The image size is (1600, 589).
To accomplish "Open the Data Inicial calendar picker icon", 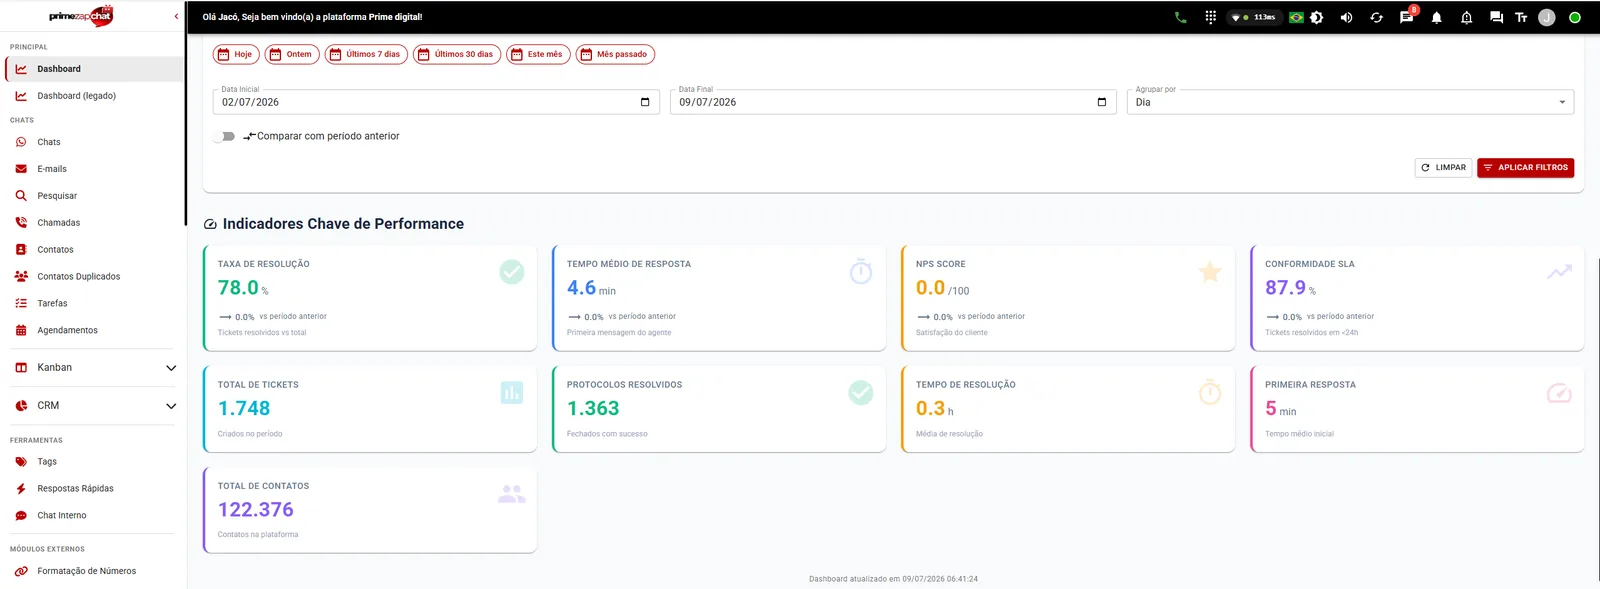I will pos(645,102).
